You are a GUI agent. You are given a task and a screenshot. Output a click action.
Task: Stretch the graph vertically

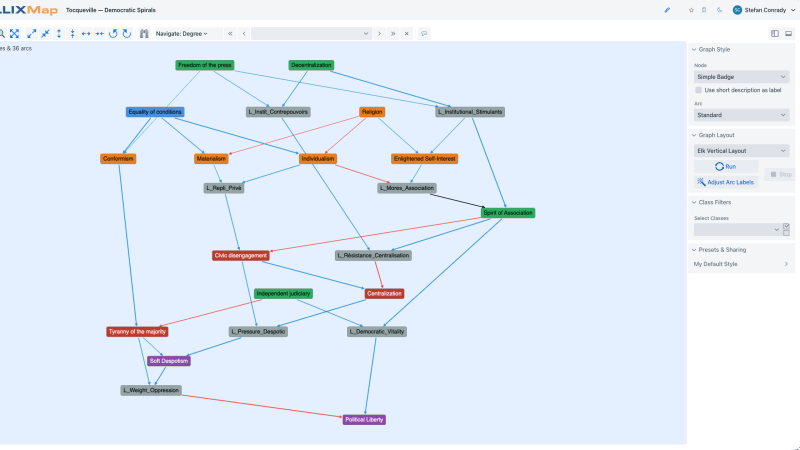(x=59, y=34)
